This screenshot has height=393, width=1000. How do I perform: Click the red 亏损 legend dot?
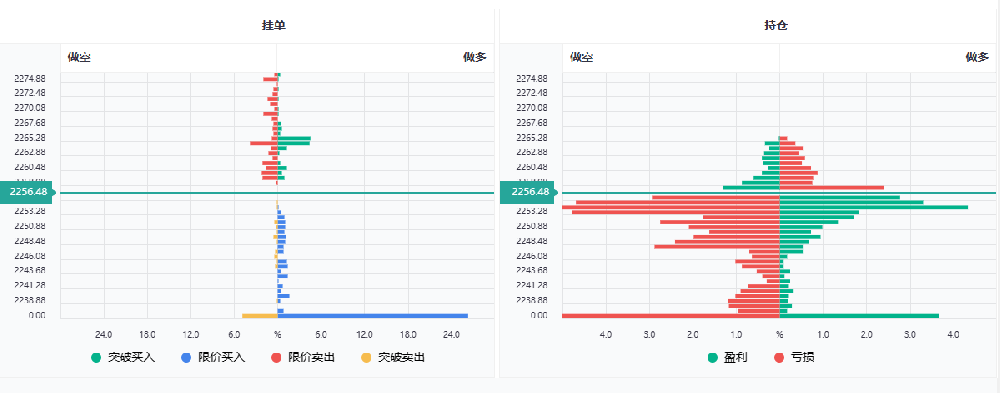click(x=779, y=358)
